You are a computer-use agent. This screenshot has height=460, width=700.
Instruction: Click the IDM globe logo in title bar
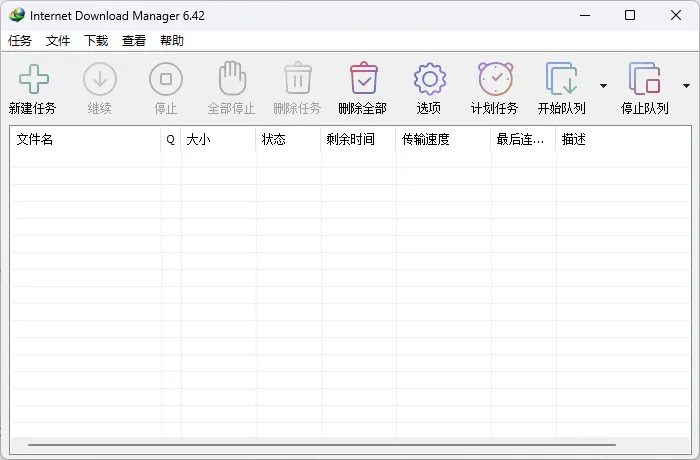click(x=17, y=15)
